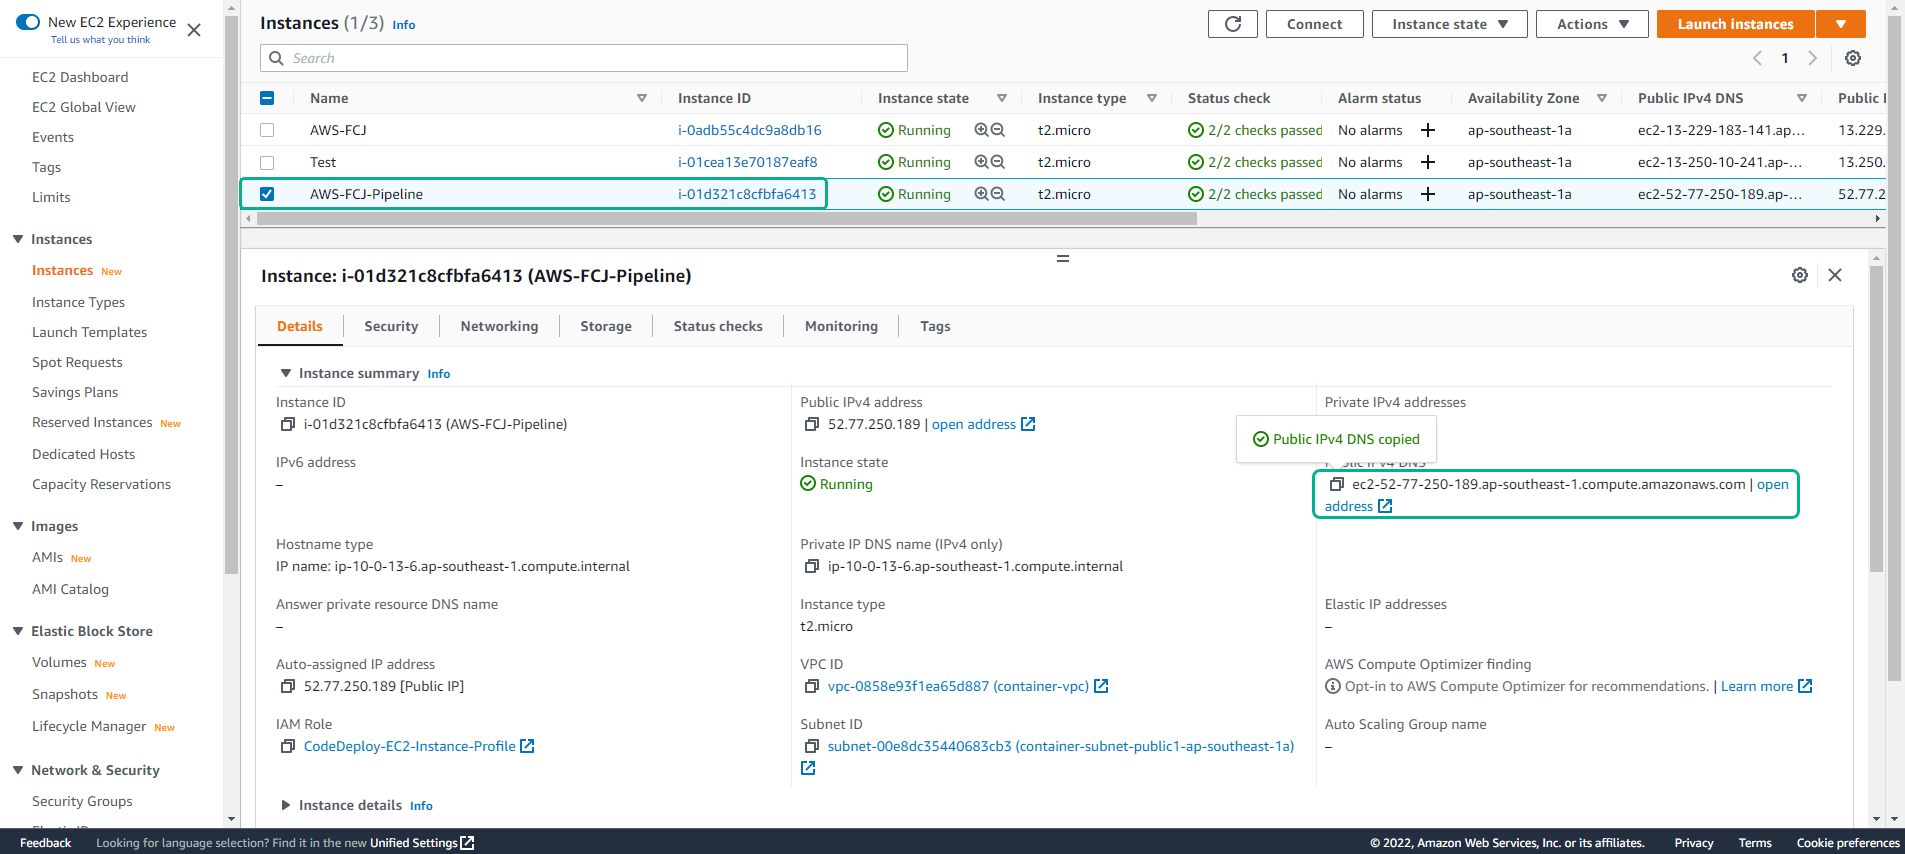
Task: Open Security Groups in sidebar
Action: pyautogui.click(x=82, y=801)
